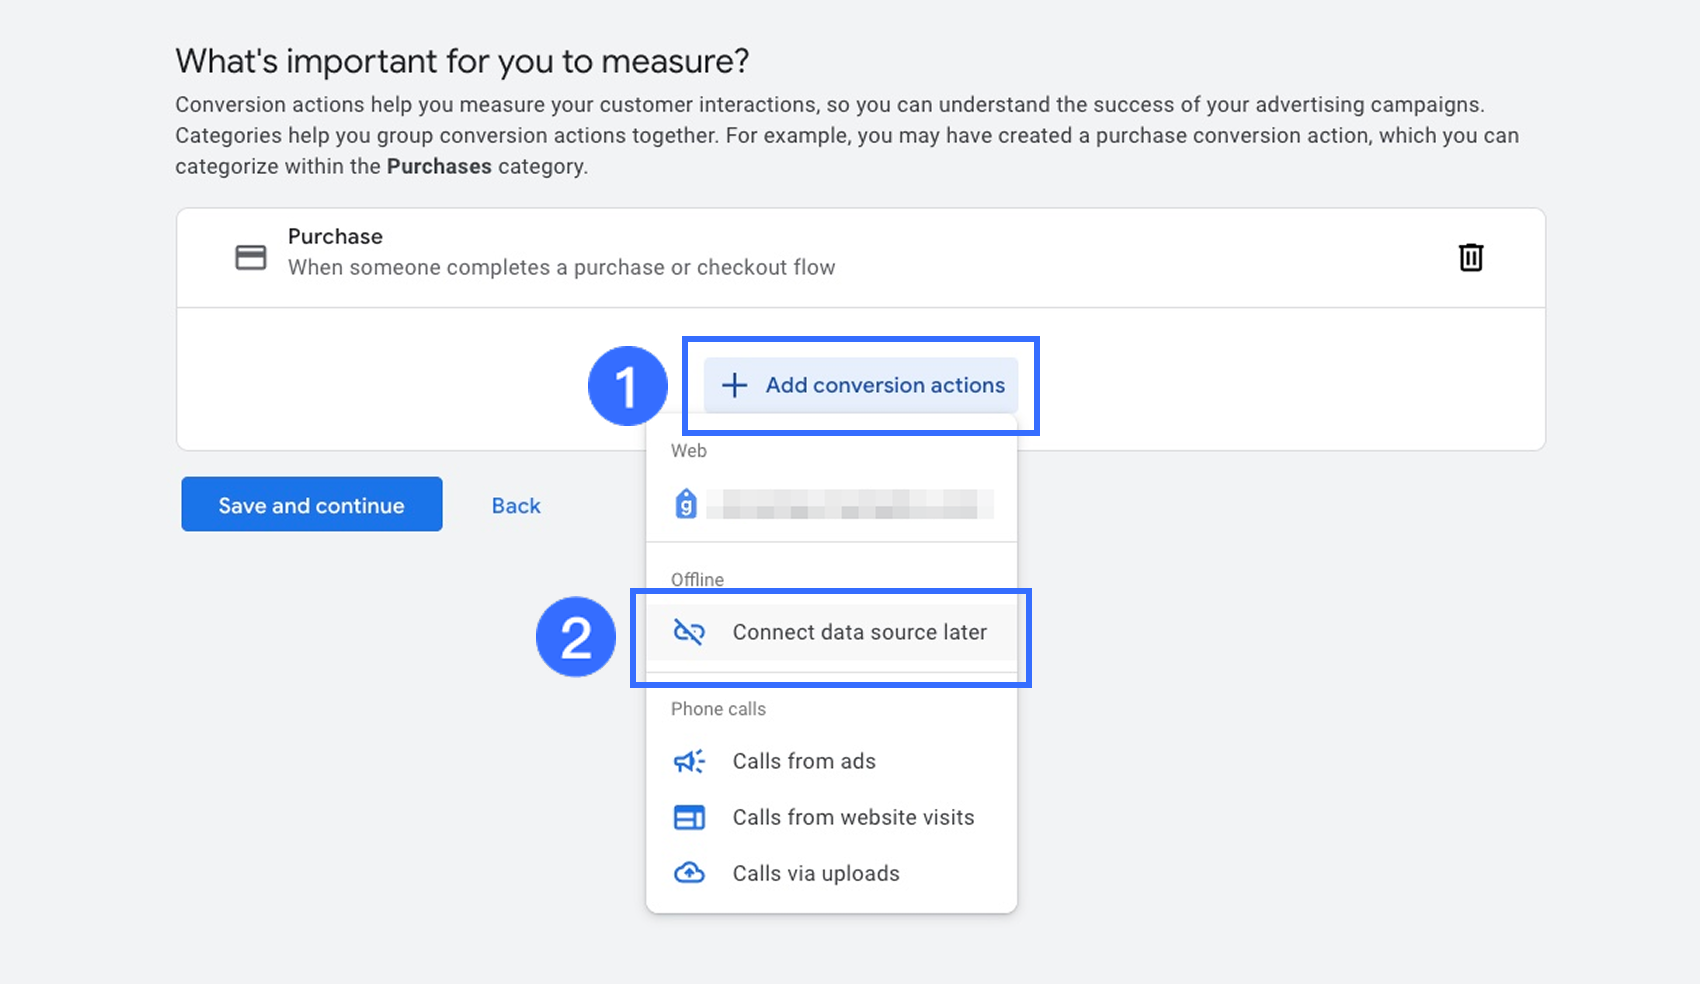Delete the Purchase conversion with trash icon
1700x984 pixels.
point(1470,257)
